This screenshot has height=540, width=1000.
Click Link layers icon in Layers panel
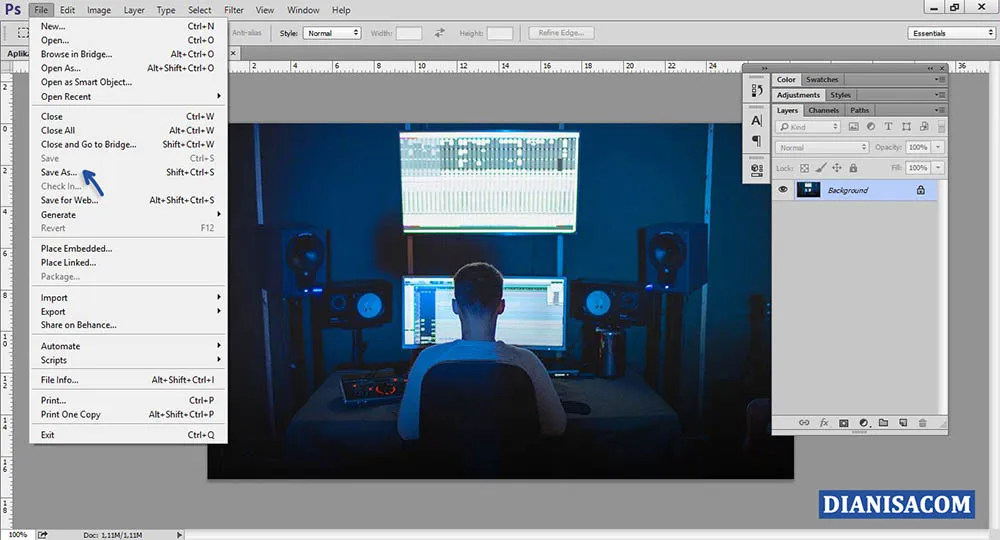click(x=804, y=423)
